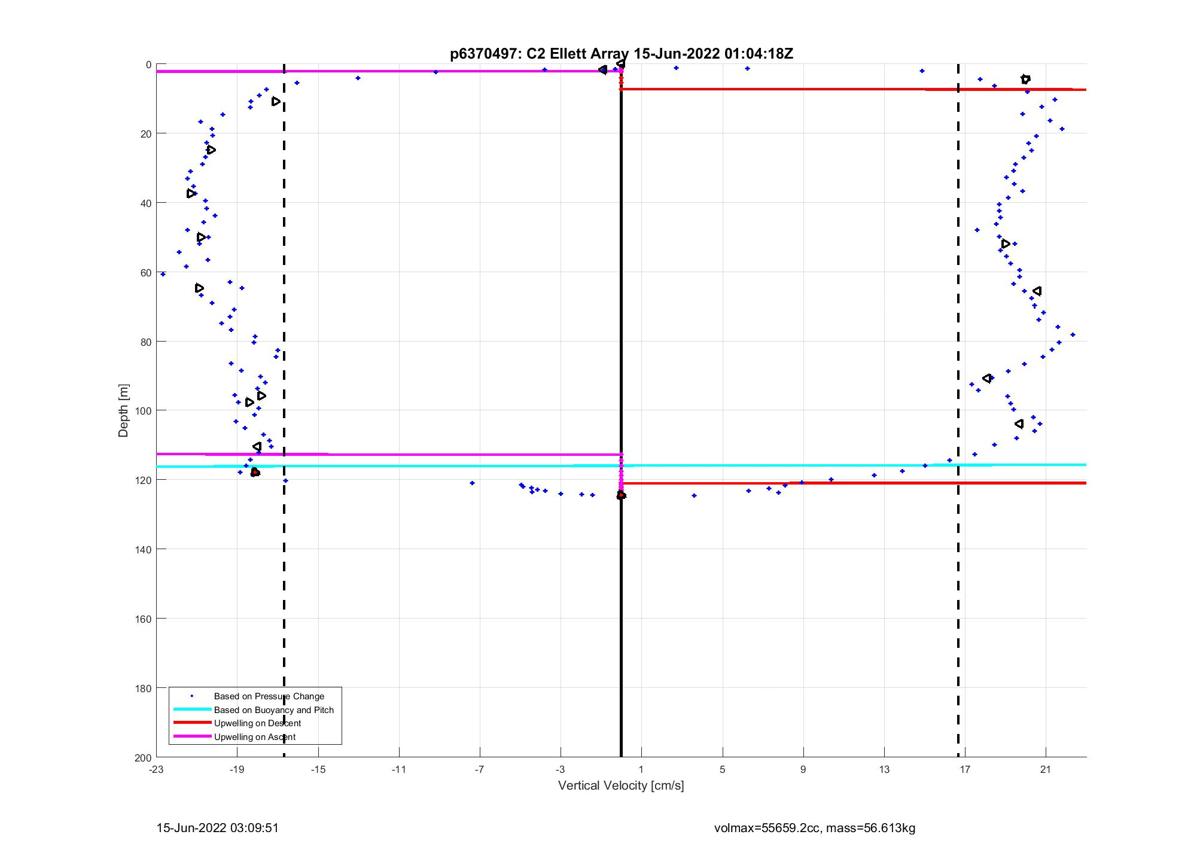Click the x-axis tick label '-7'
The image size is (1200, 851).
point(479,770)
